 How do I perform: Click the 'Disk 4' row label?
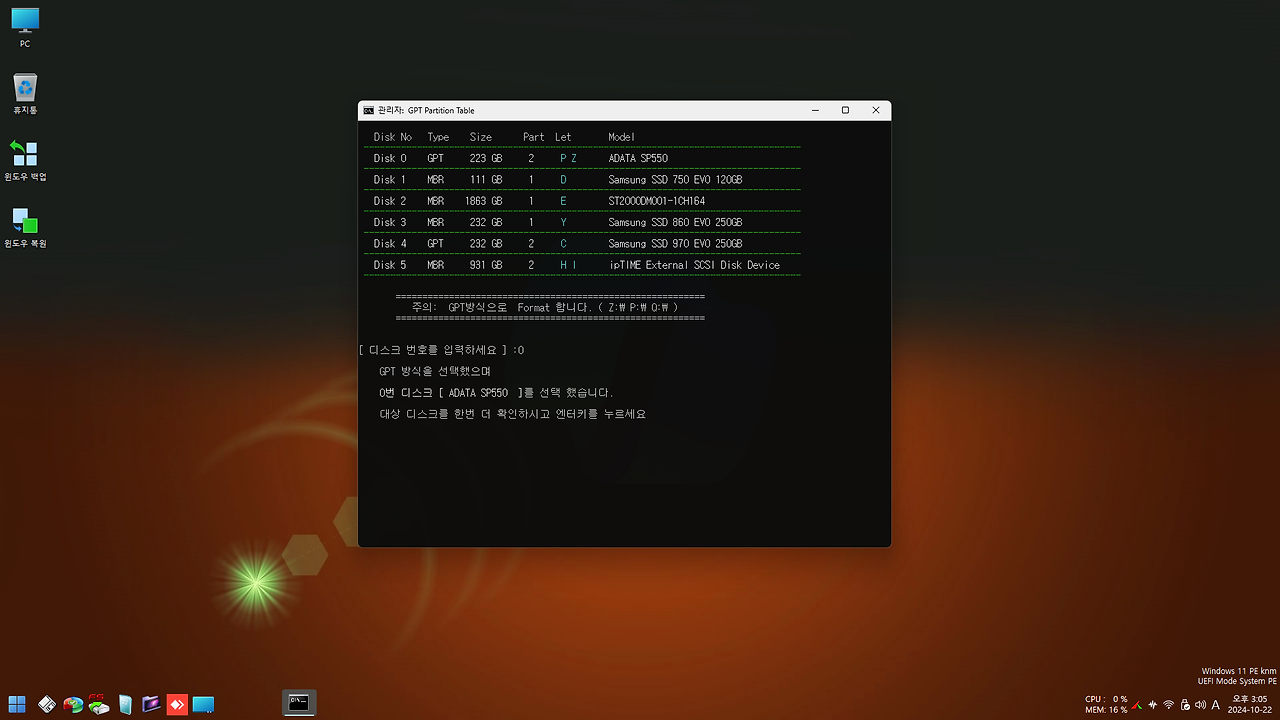[x=390, y=244]
